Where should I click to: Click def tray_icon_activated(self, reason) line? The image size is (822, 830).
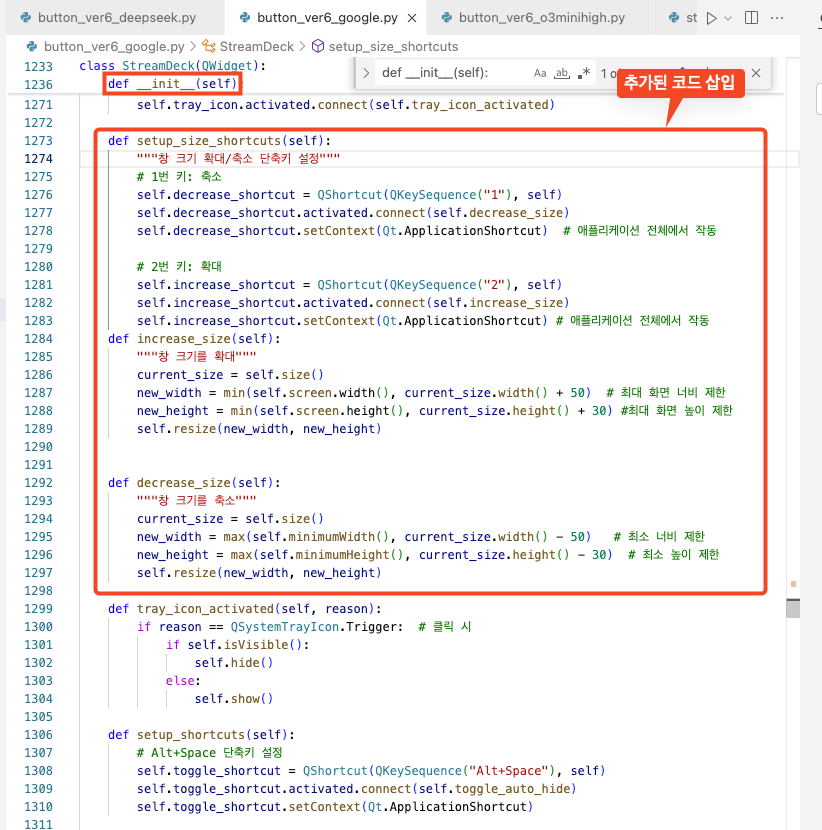(245, 609)
